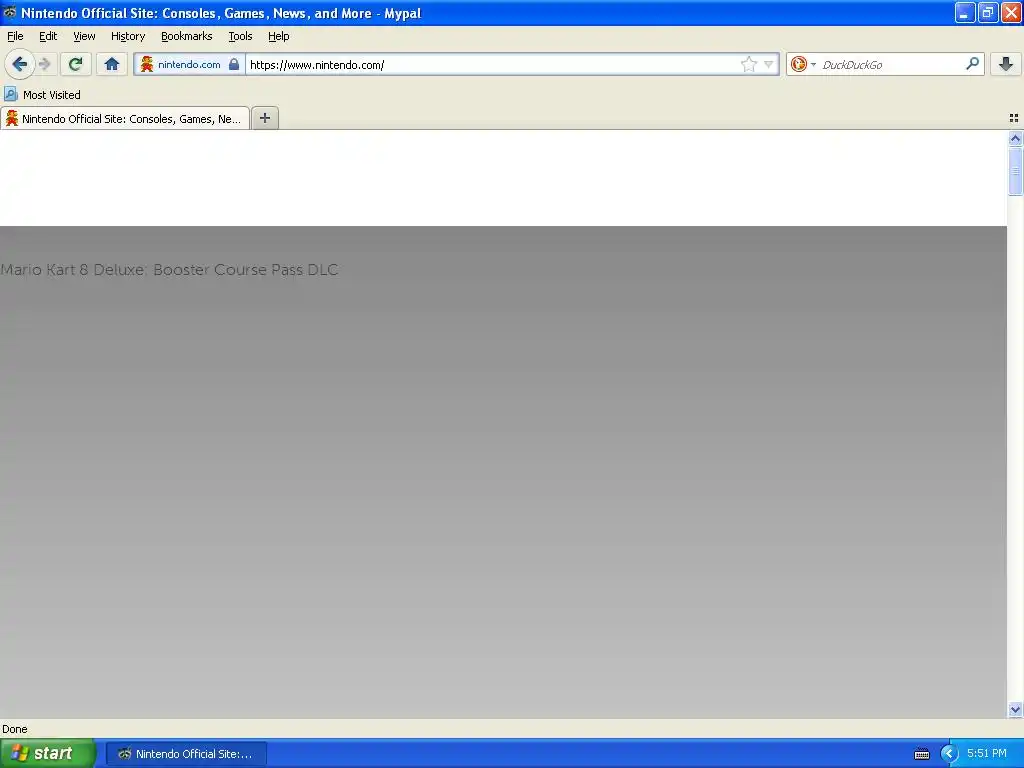Open the DuckDuckGo search engine selector

click(803, 64)
